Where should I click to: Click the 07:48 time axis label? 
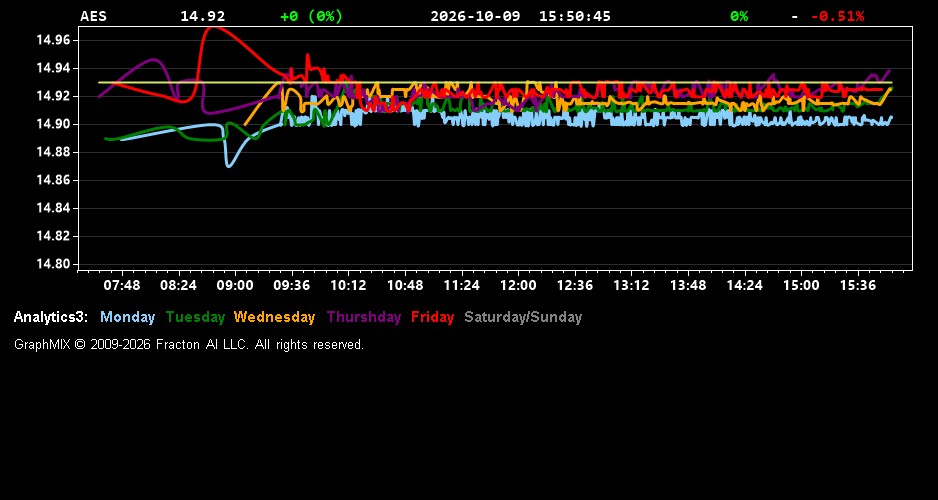pyautogui.click(x=122, y=286)
